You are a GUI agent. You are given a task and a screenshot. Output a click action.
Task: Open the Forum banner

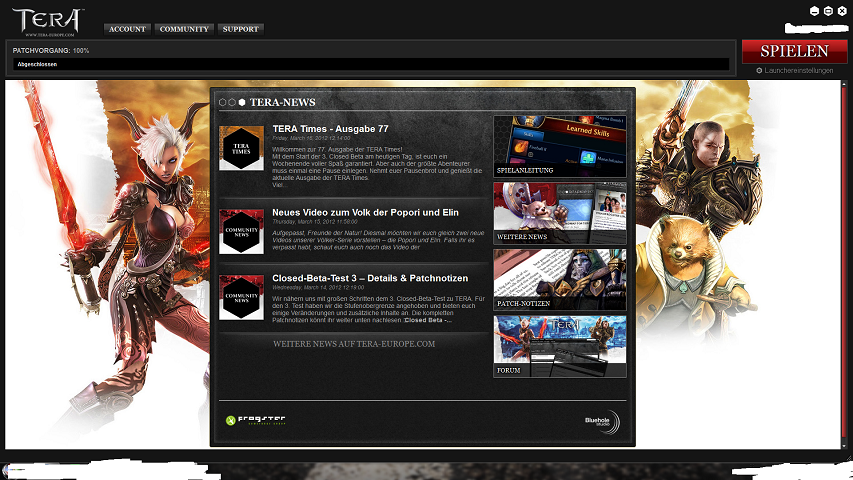click(x=560, y=347)
